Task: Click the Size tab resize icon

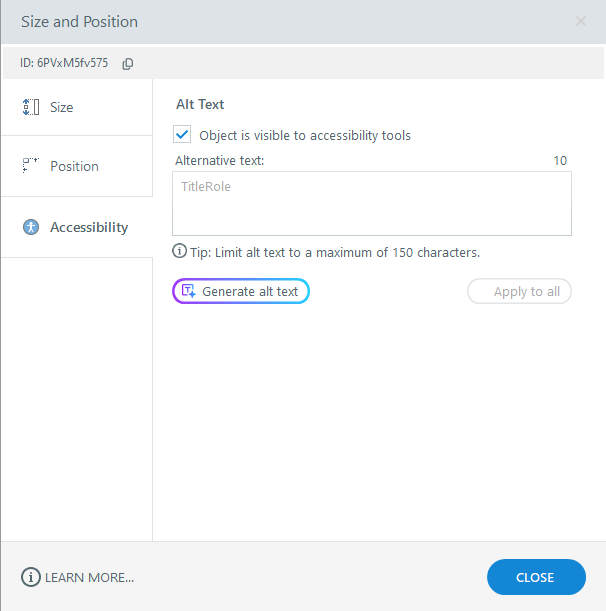Action: click(x=30, y=107)
